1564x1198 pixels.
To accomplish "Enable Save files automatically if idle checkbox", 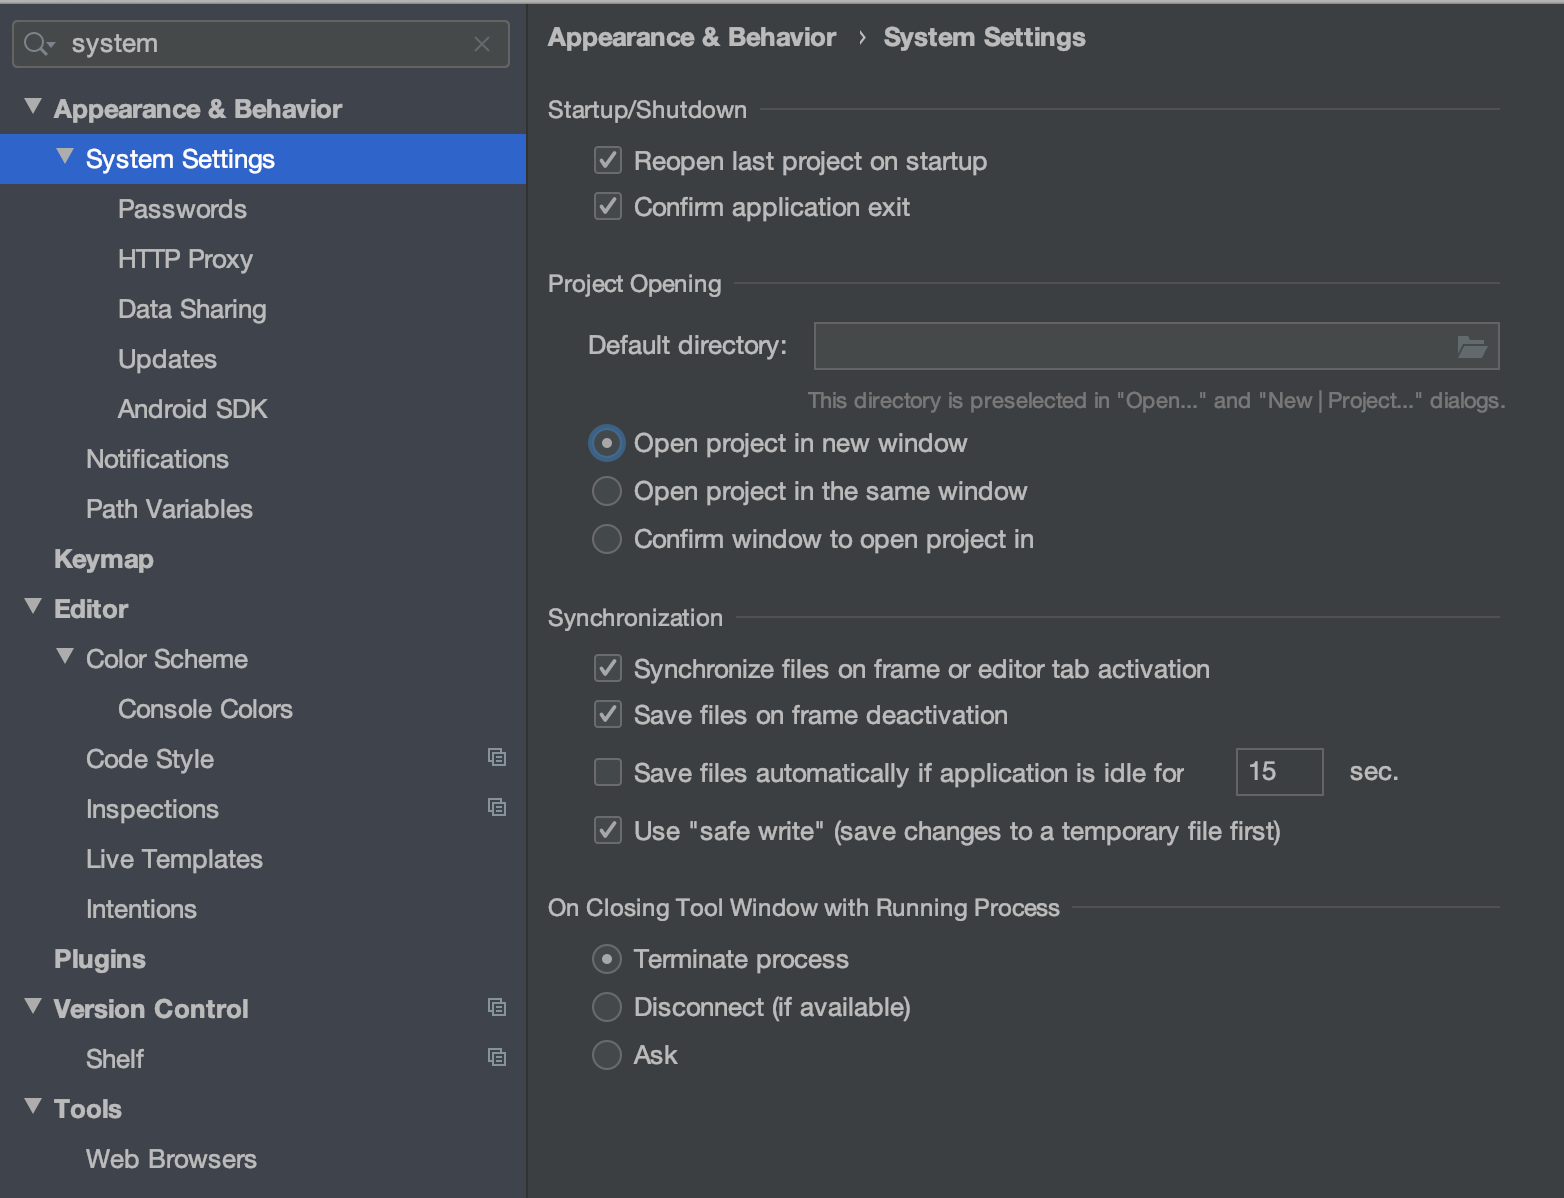I will 608,772.
